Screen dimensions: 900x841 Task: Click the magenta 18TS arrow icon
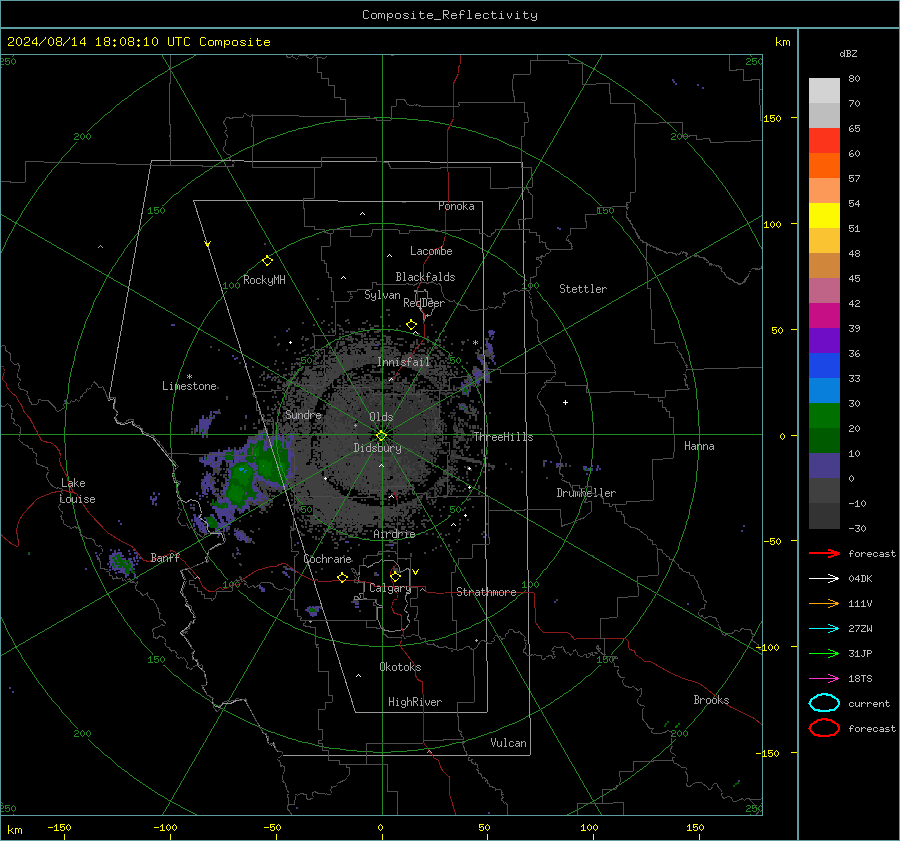pyautogui.click(x=824, y=679)
